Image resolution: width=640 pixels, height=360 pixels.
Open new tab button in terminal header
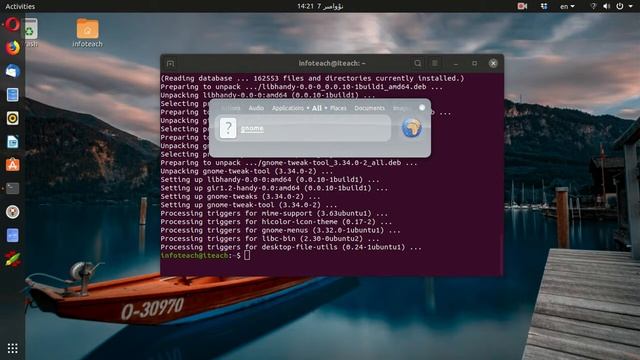(170, 63)
